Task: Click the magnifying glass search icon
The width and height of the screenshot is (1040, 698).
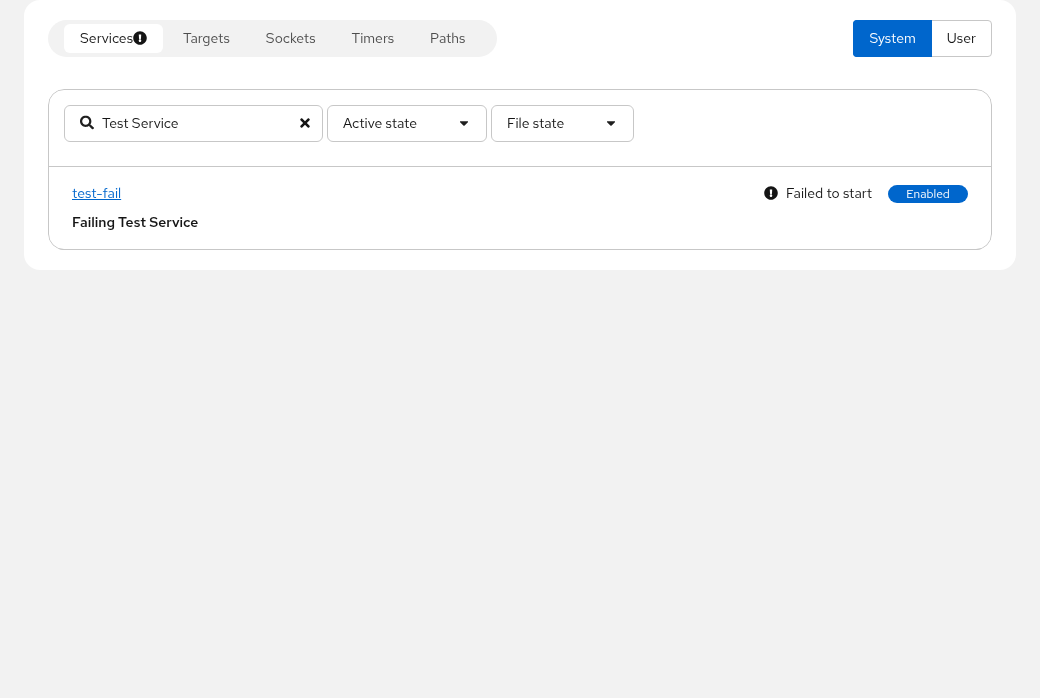Action: click(87, 123)
